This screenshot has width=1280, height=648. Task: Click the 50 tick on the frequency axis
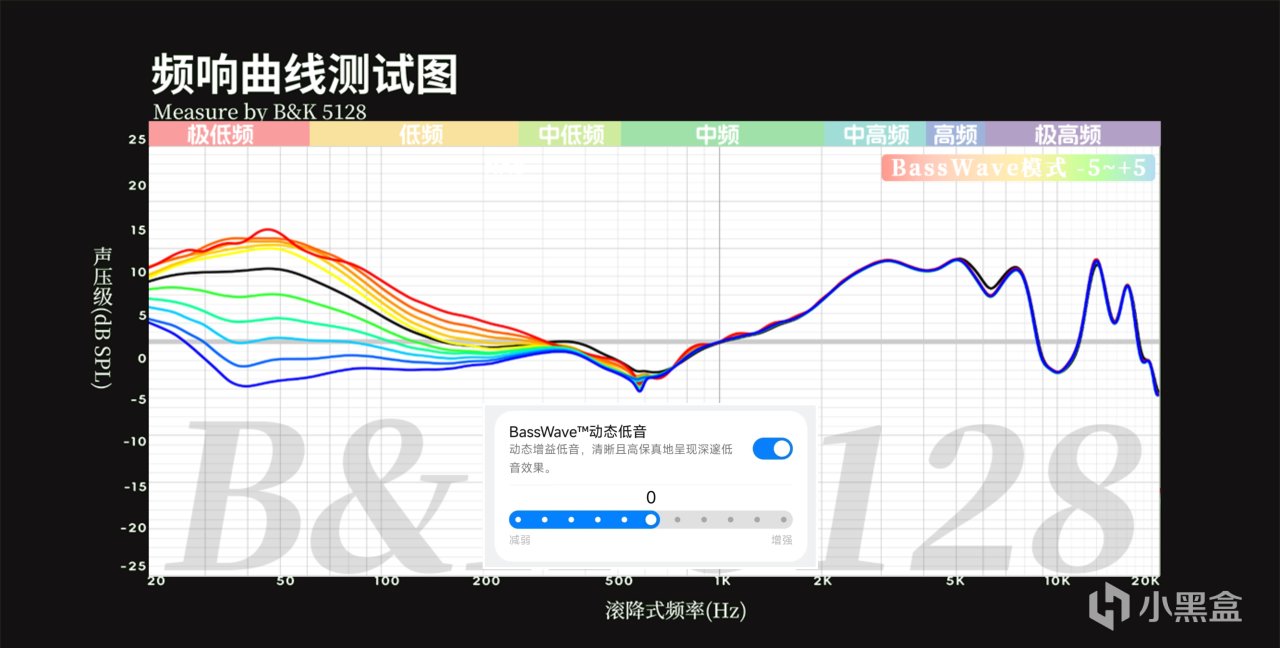[284, 581]
